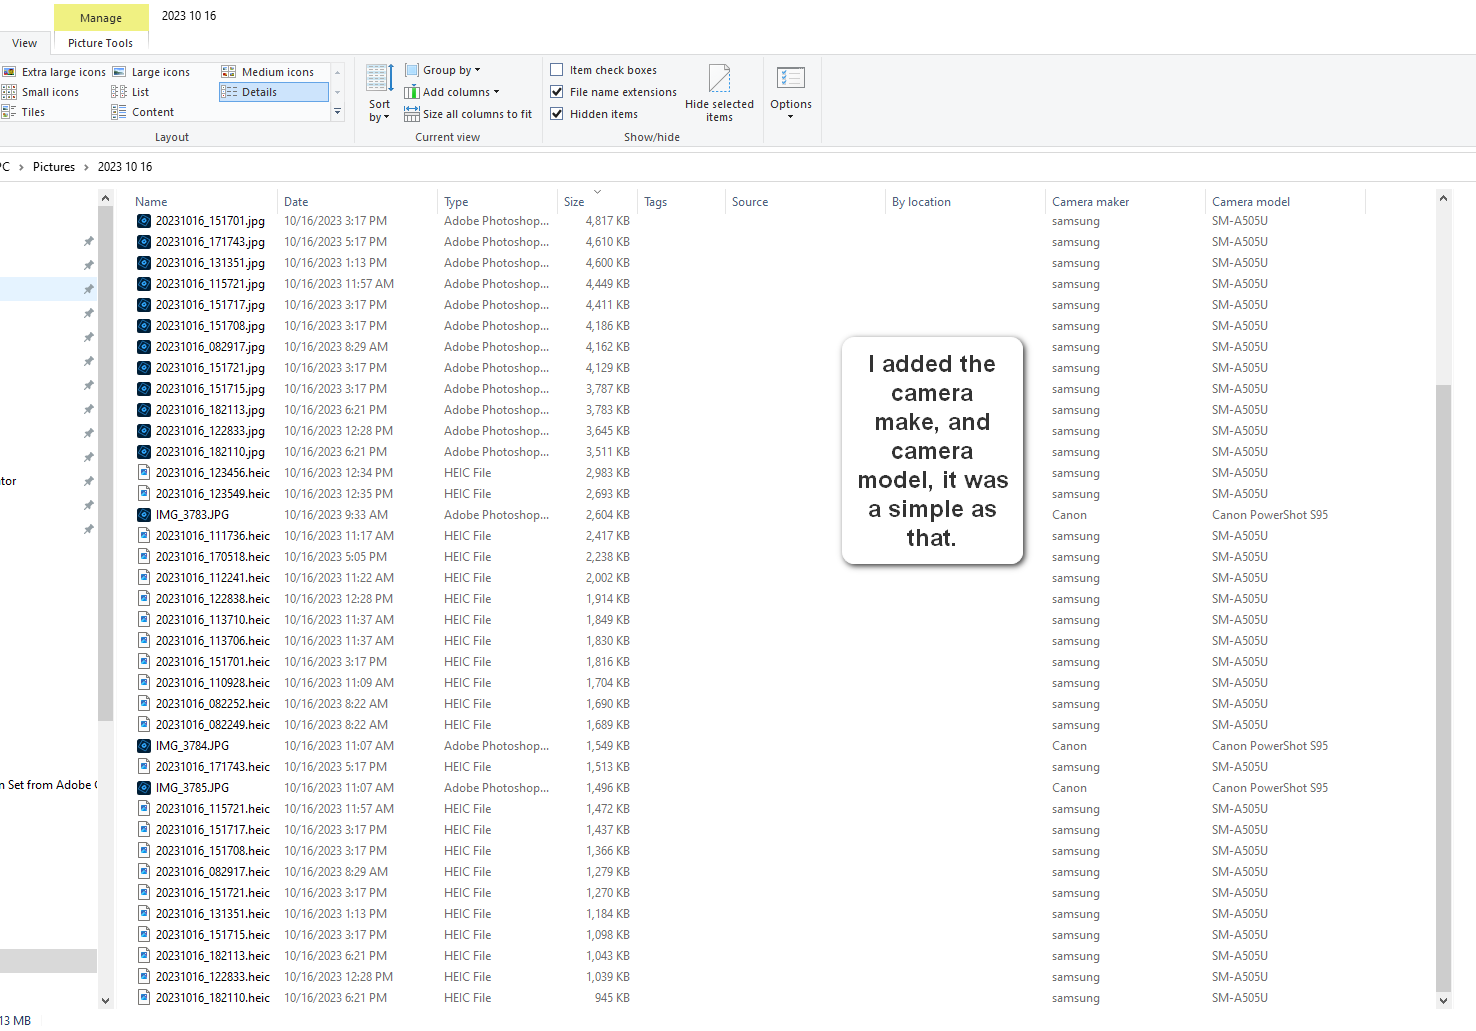Open the Group by dropdown
The width and height of the screenshot is (1476, 1031).
[443, 69]
